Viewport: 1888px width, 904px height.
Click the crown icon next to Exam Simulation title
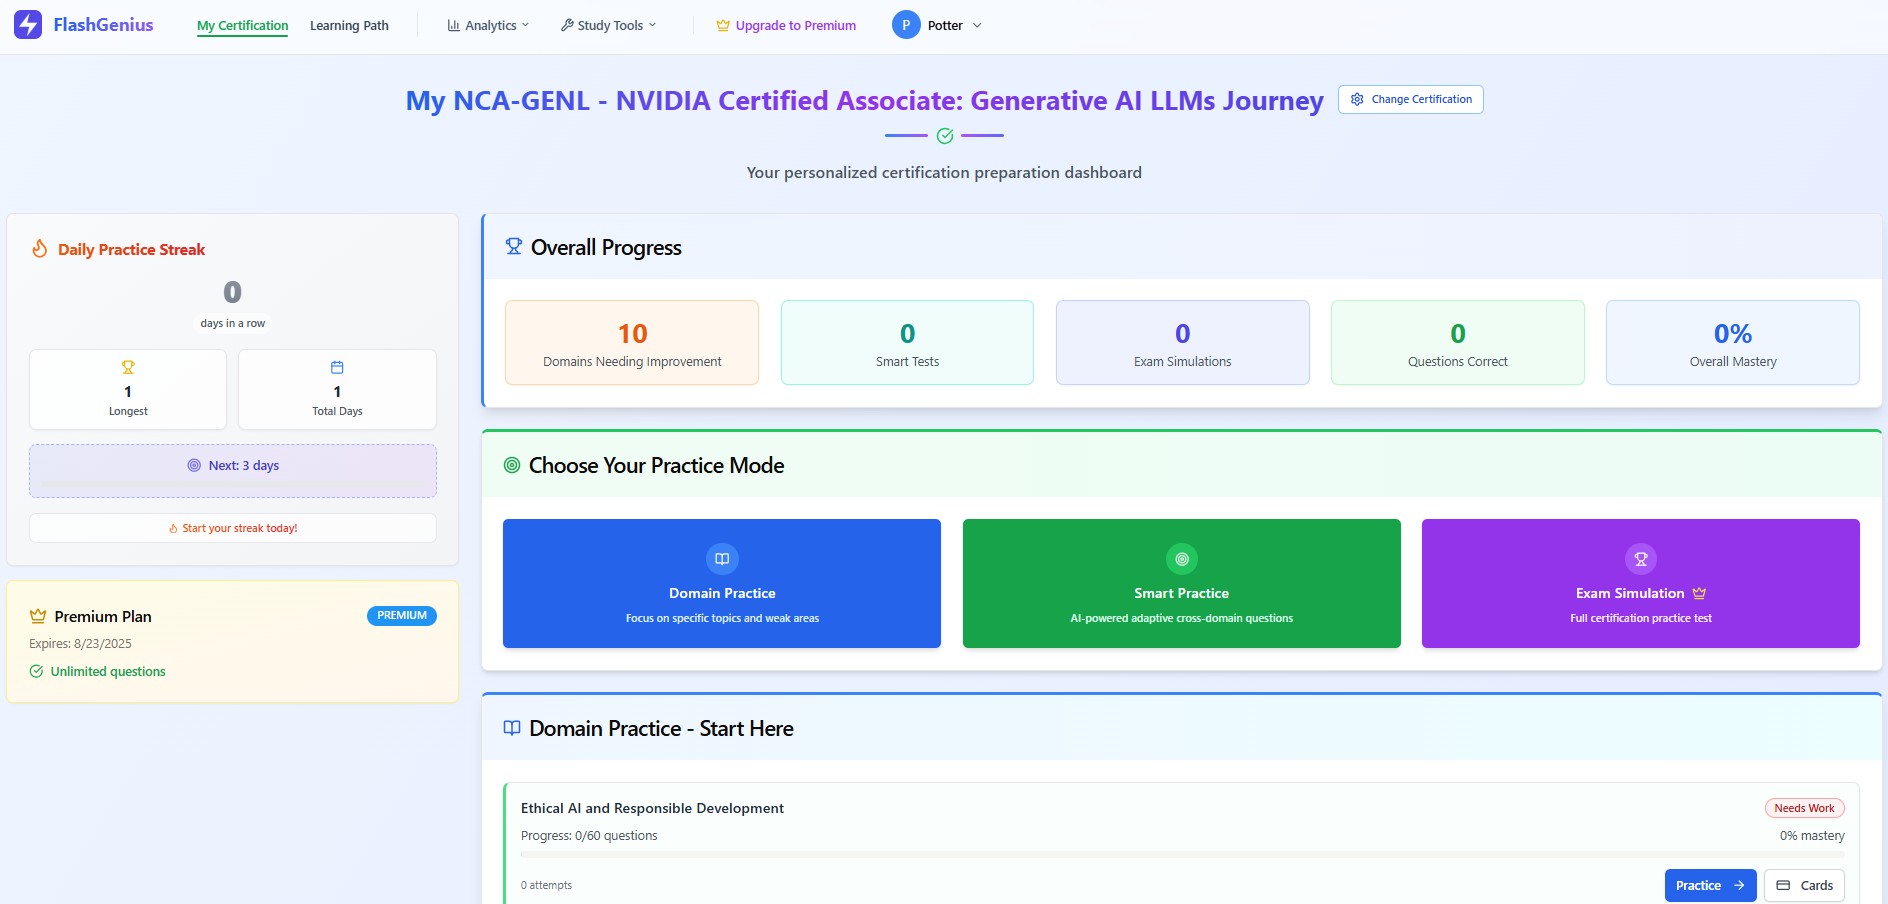point(1699,593)
